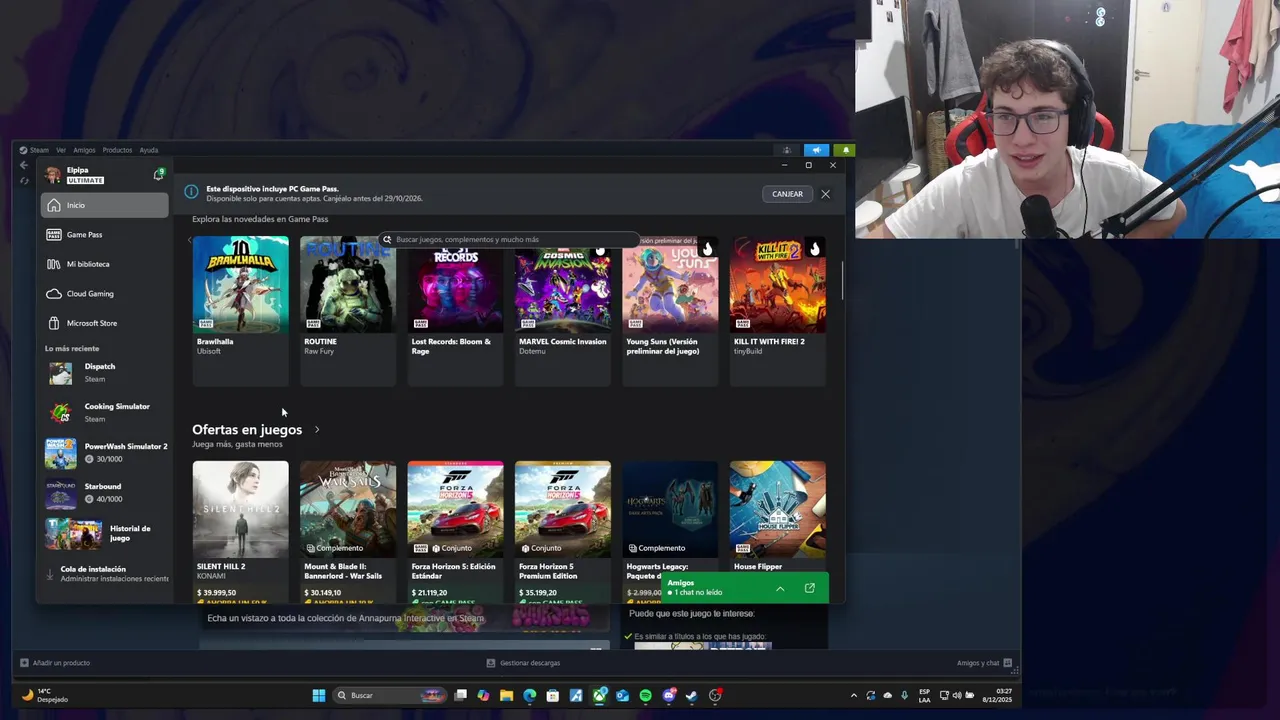
Task: Open Cooking Simulator in recent list
Action: coord(106,413)
